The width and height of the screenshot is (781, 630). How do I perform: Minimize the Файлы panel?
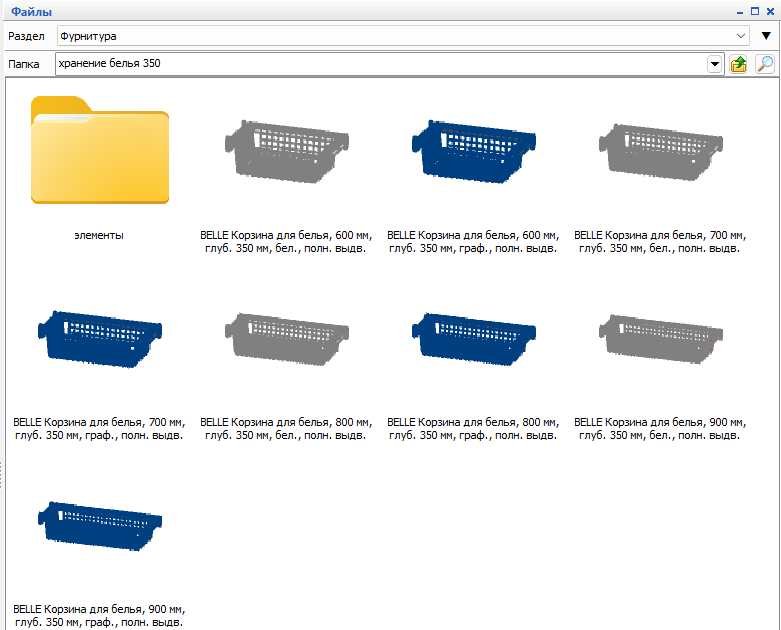point(740,12)
